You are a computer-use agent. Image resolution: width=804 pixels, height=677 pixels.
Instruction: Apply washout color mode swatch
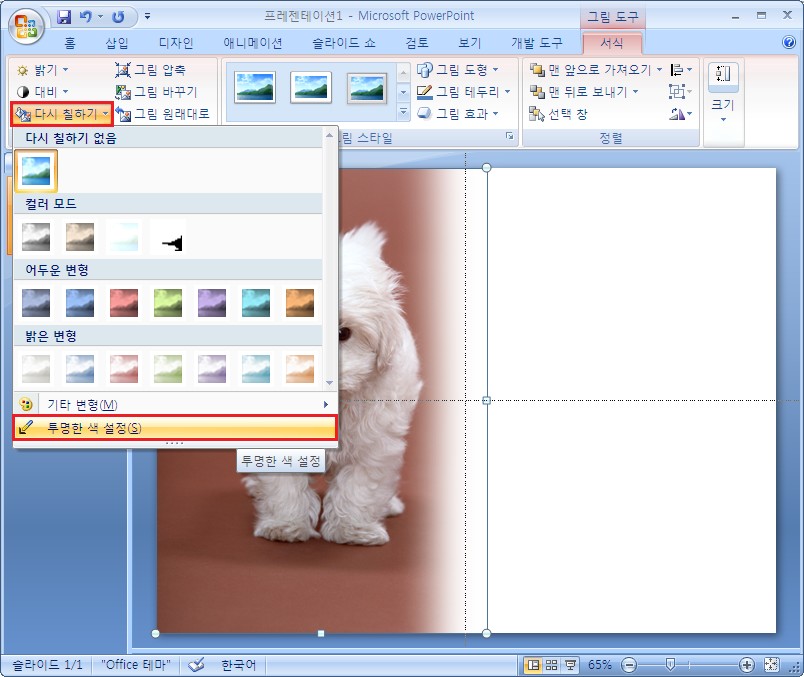pyautogui.click(x=124, y=236)
